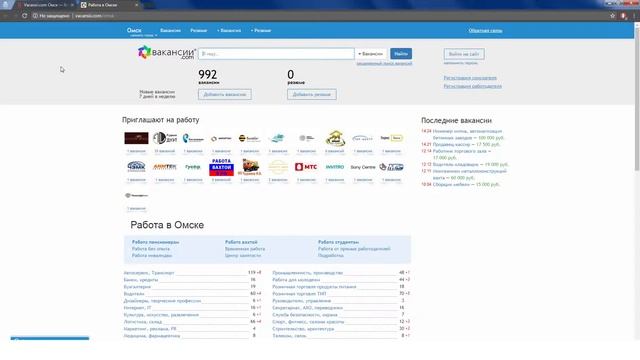
Task: Open the Автосервис, Транспорт category
Action: (149, 273)
